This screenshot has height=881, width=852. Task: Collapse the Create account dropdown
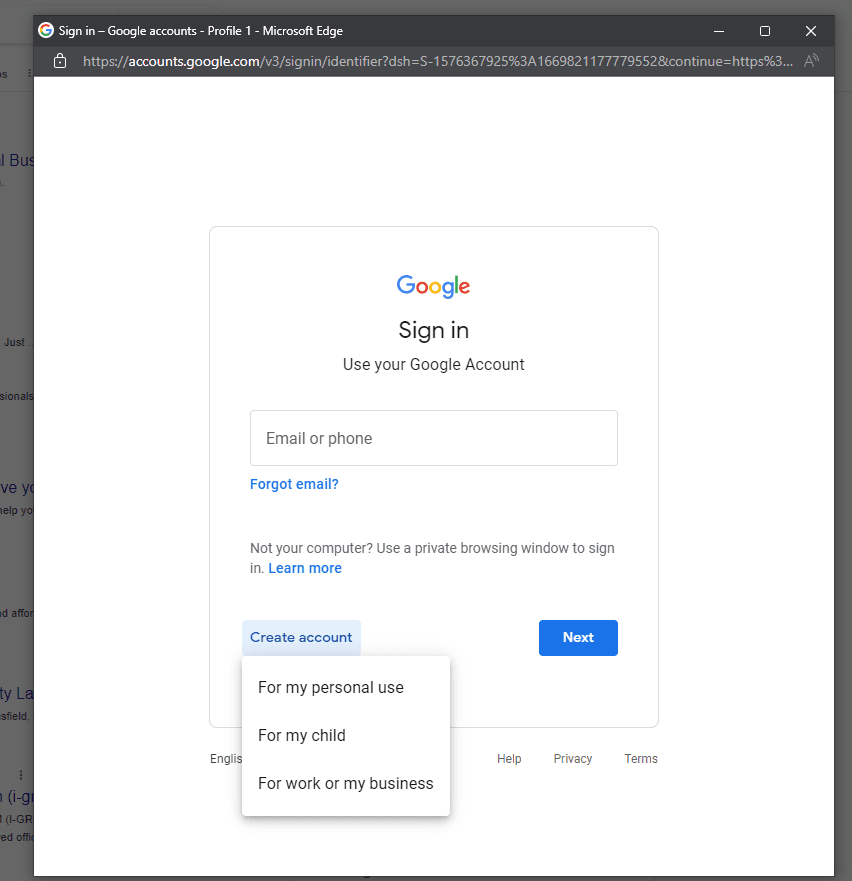point(301,638)
